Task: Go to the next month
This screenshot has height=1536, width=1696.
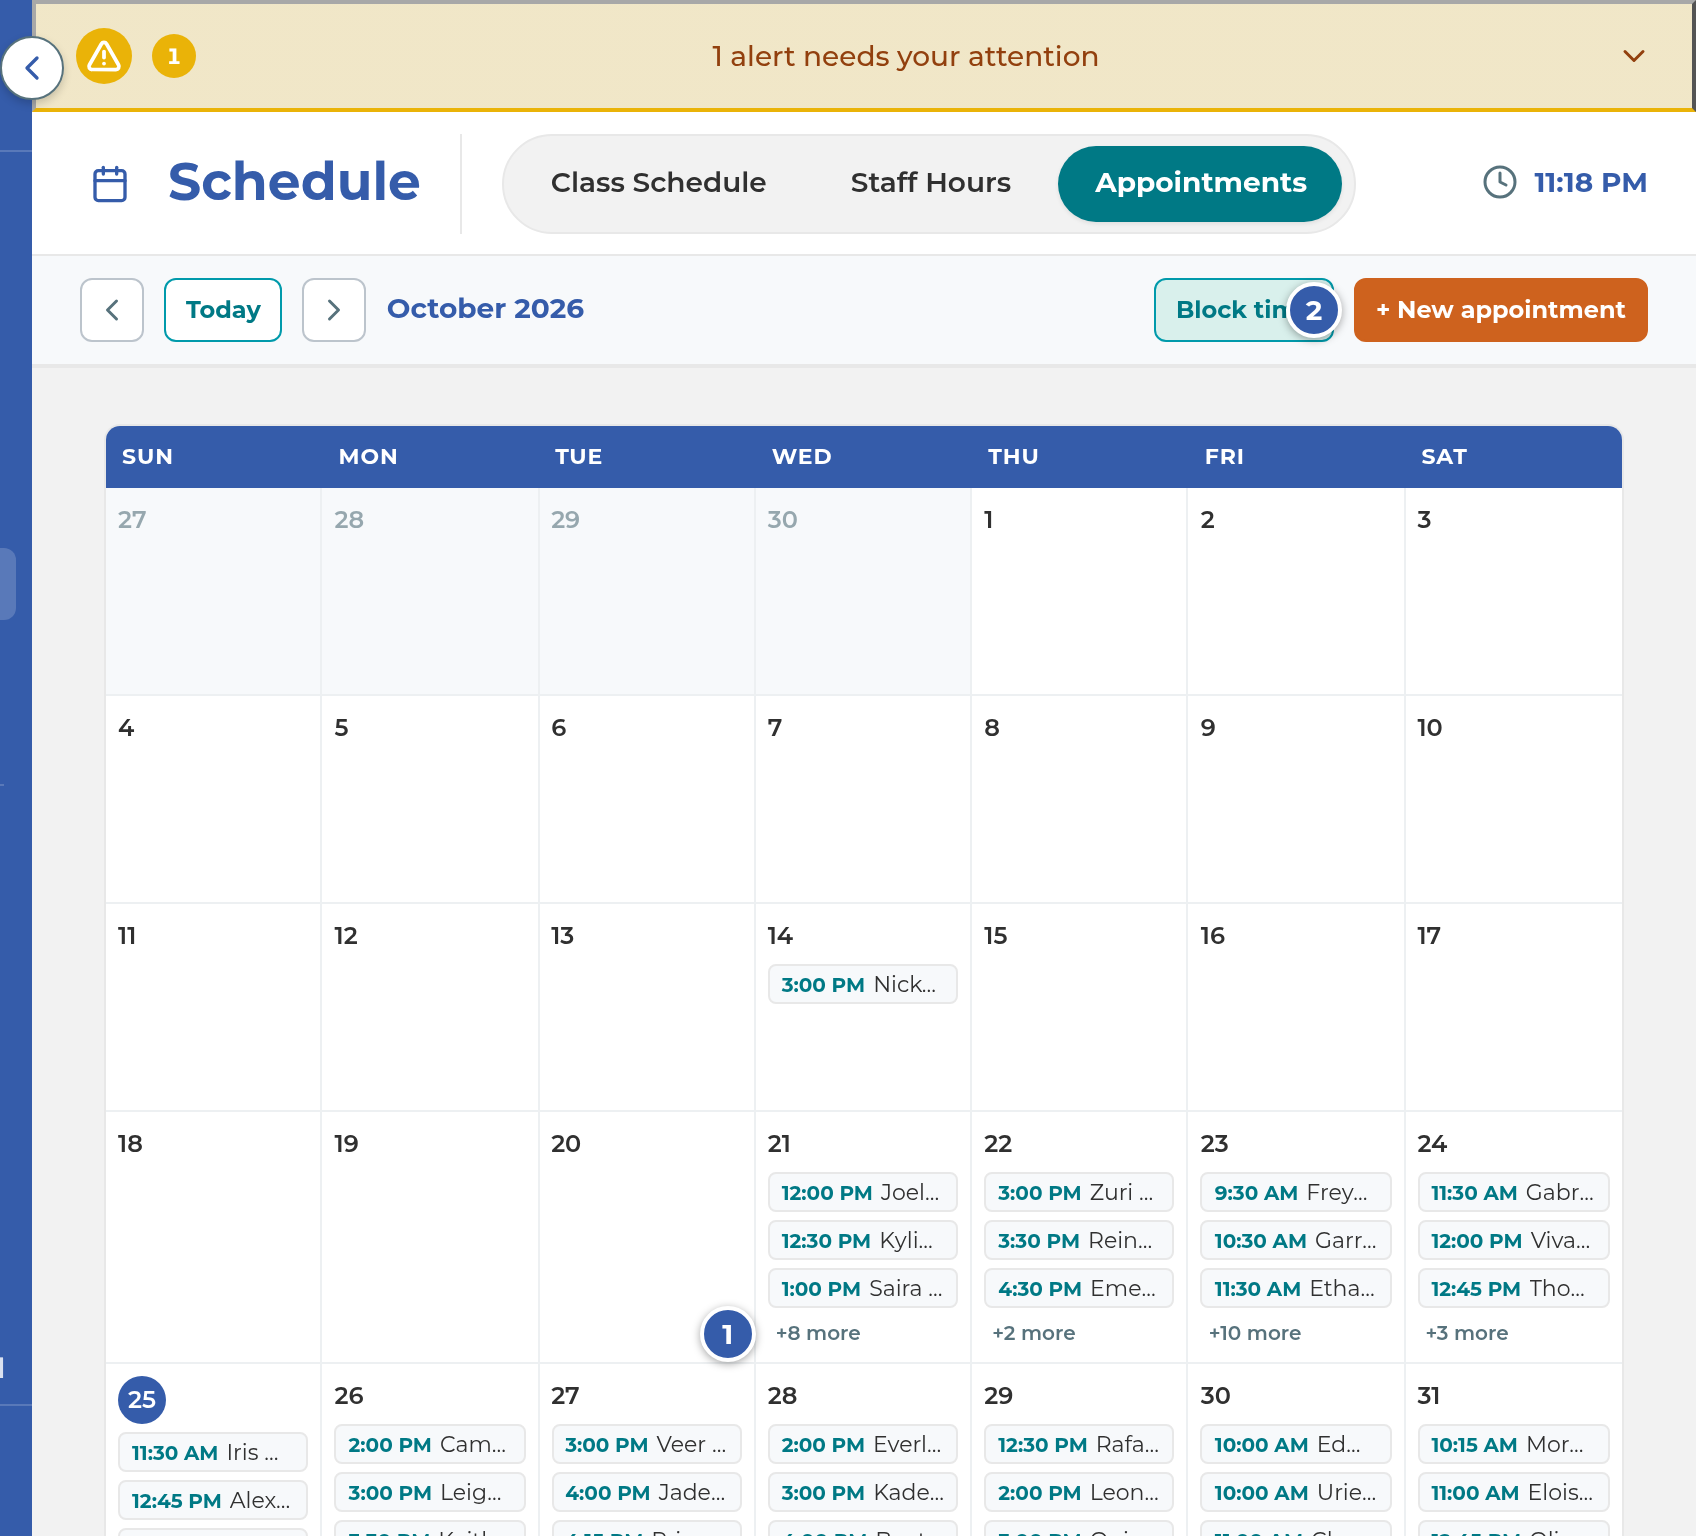Action: click(334, 310)
